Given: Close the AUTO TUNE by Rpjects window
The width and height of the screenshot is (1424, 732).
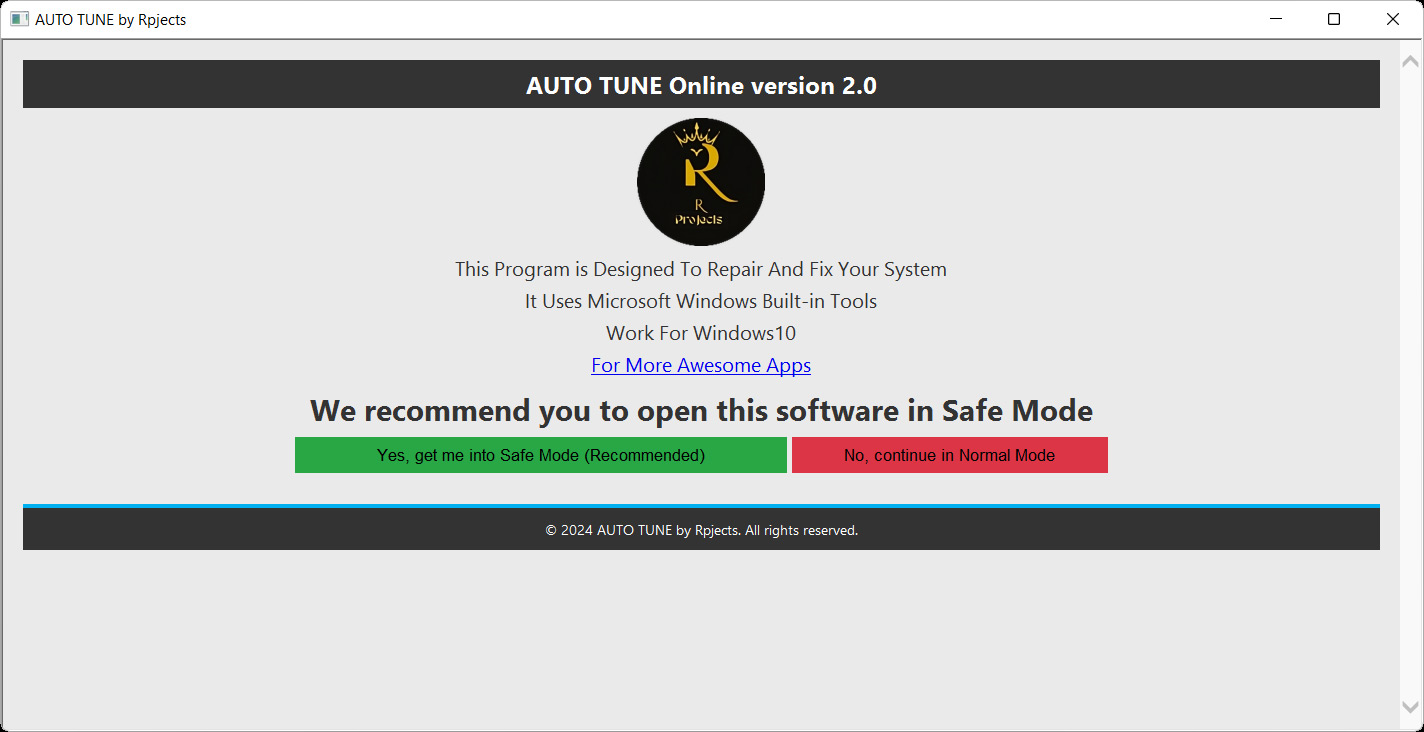Looking at the screenshot, I should pyautogui.click(x=1392, y=19).
